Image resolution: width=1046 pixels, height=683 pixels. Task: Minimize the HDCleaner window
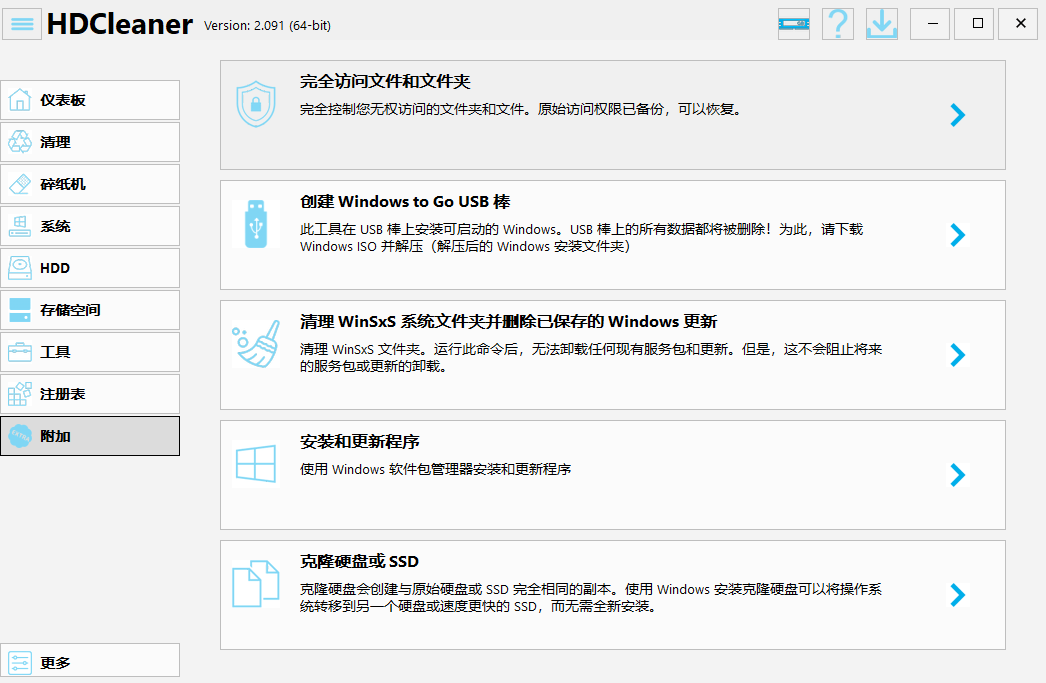tap(930, 24)
